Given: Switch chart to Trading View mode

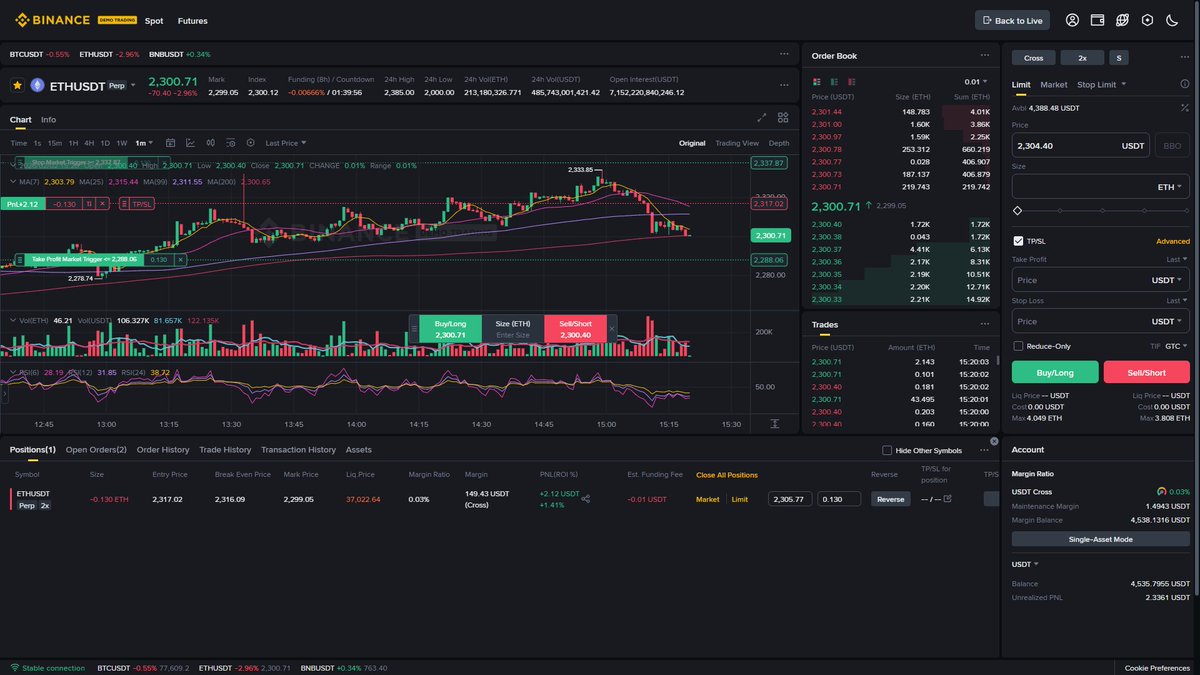Looking at the screenshot, I should pos(737,143).
